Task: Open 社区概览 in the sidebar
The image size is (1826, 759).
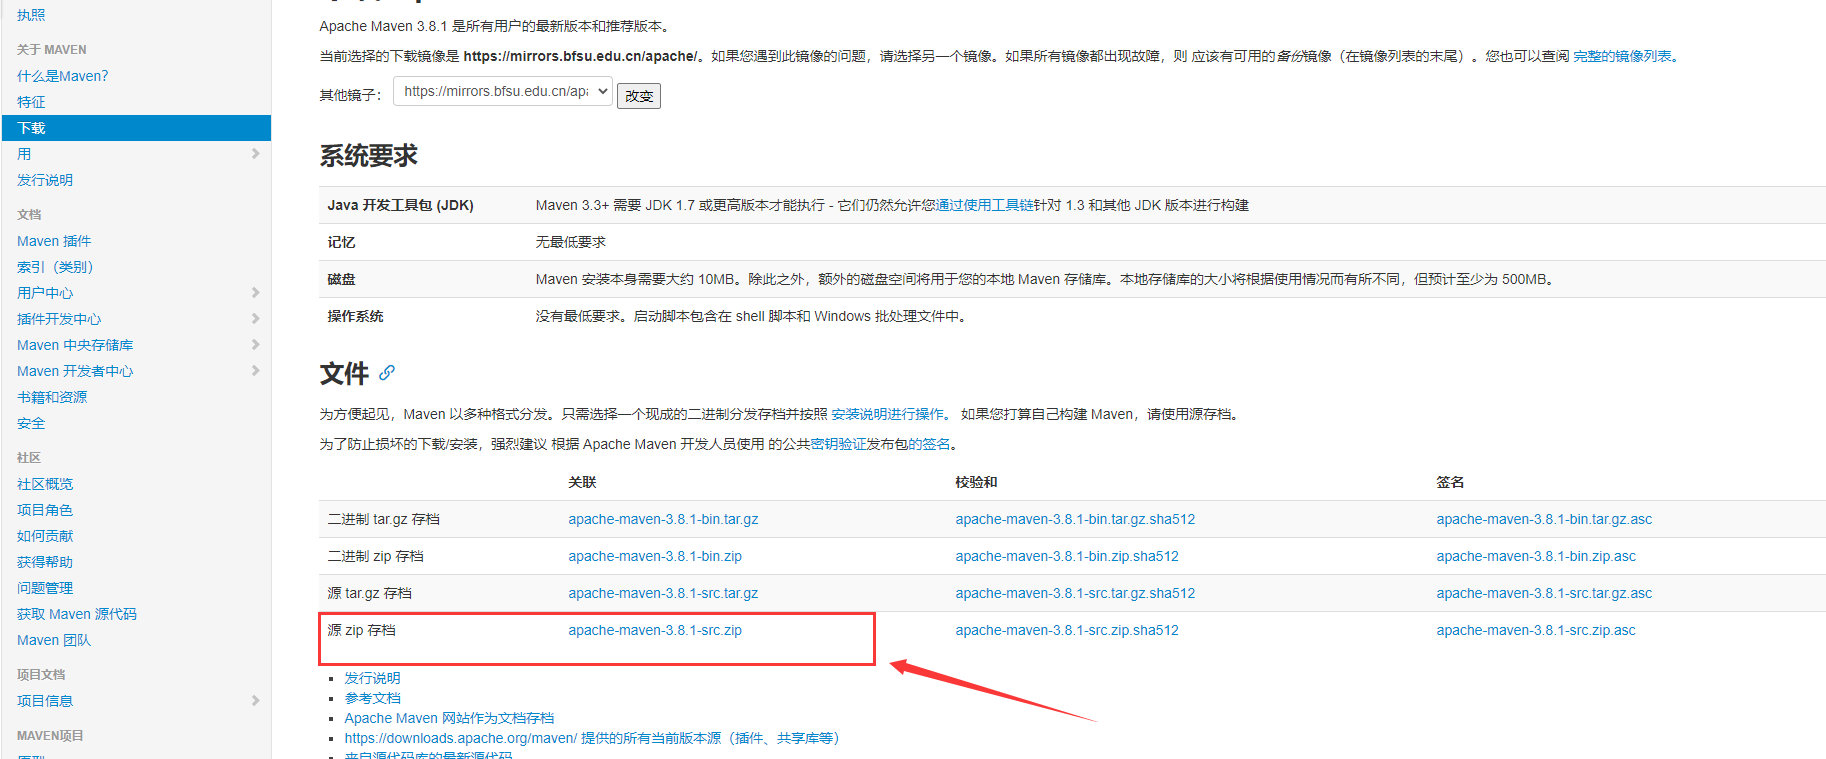Action: point(45,484)
